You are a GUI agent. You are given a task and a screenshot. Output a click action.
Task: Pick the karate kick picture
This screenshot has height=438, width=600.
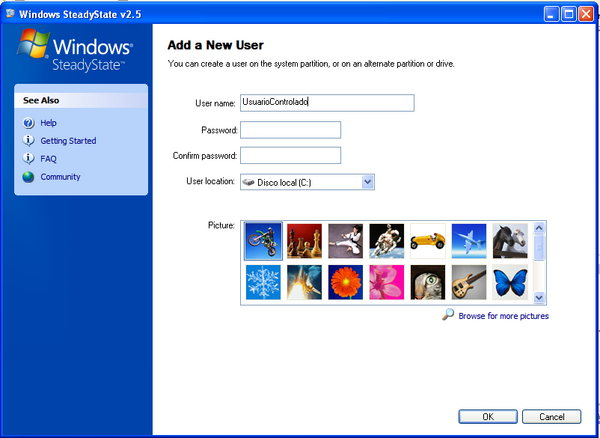pyautogui.click(x=346, y=241)
